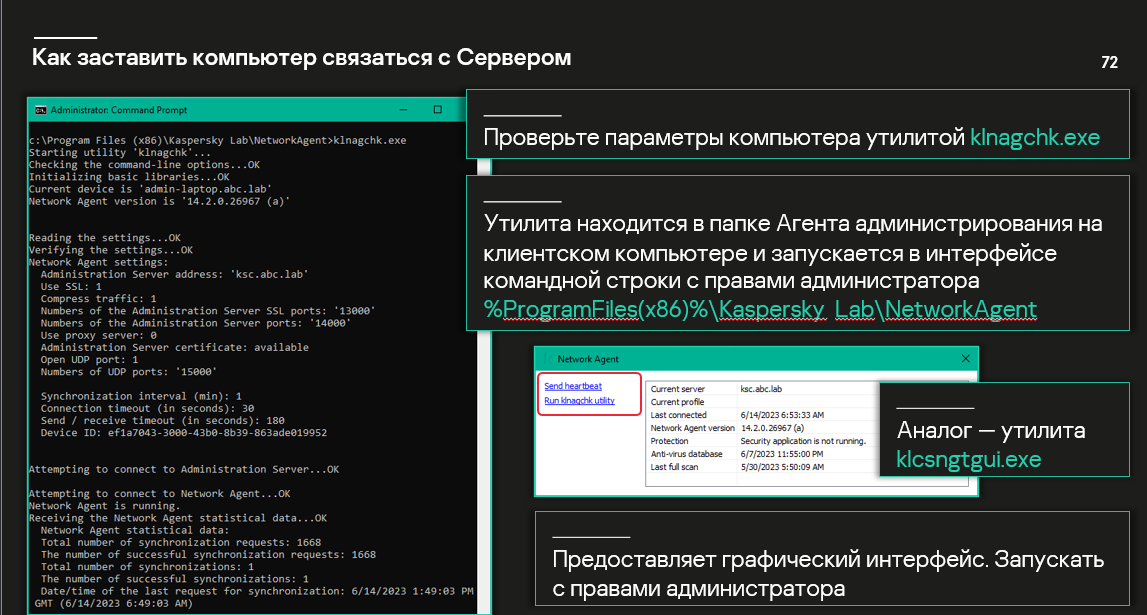
Task: Click the Last connected value 6/14/2023 6:53:33 AM
Action: 782,415
